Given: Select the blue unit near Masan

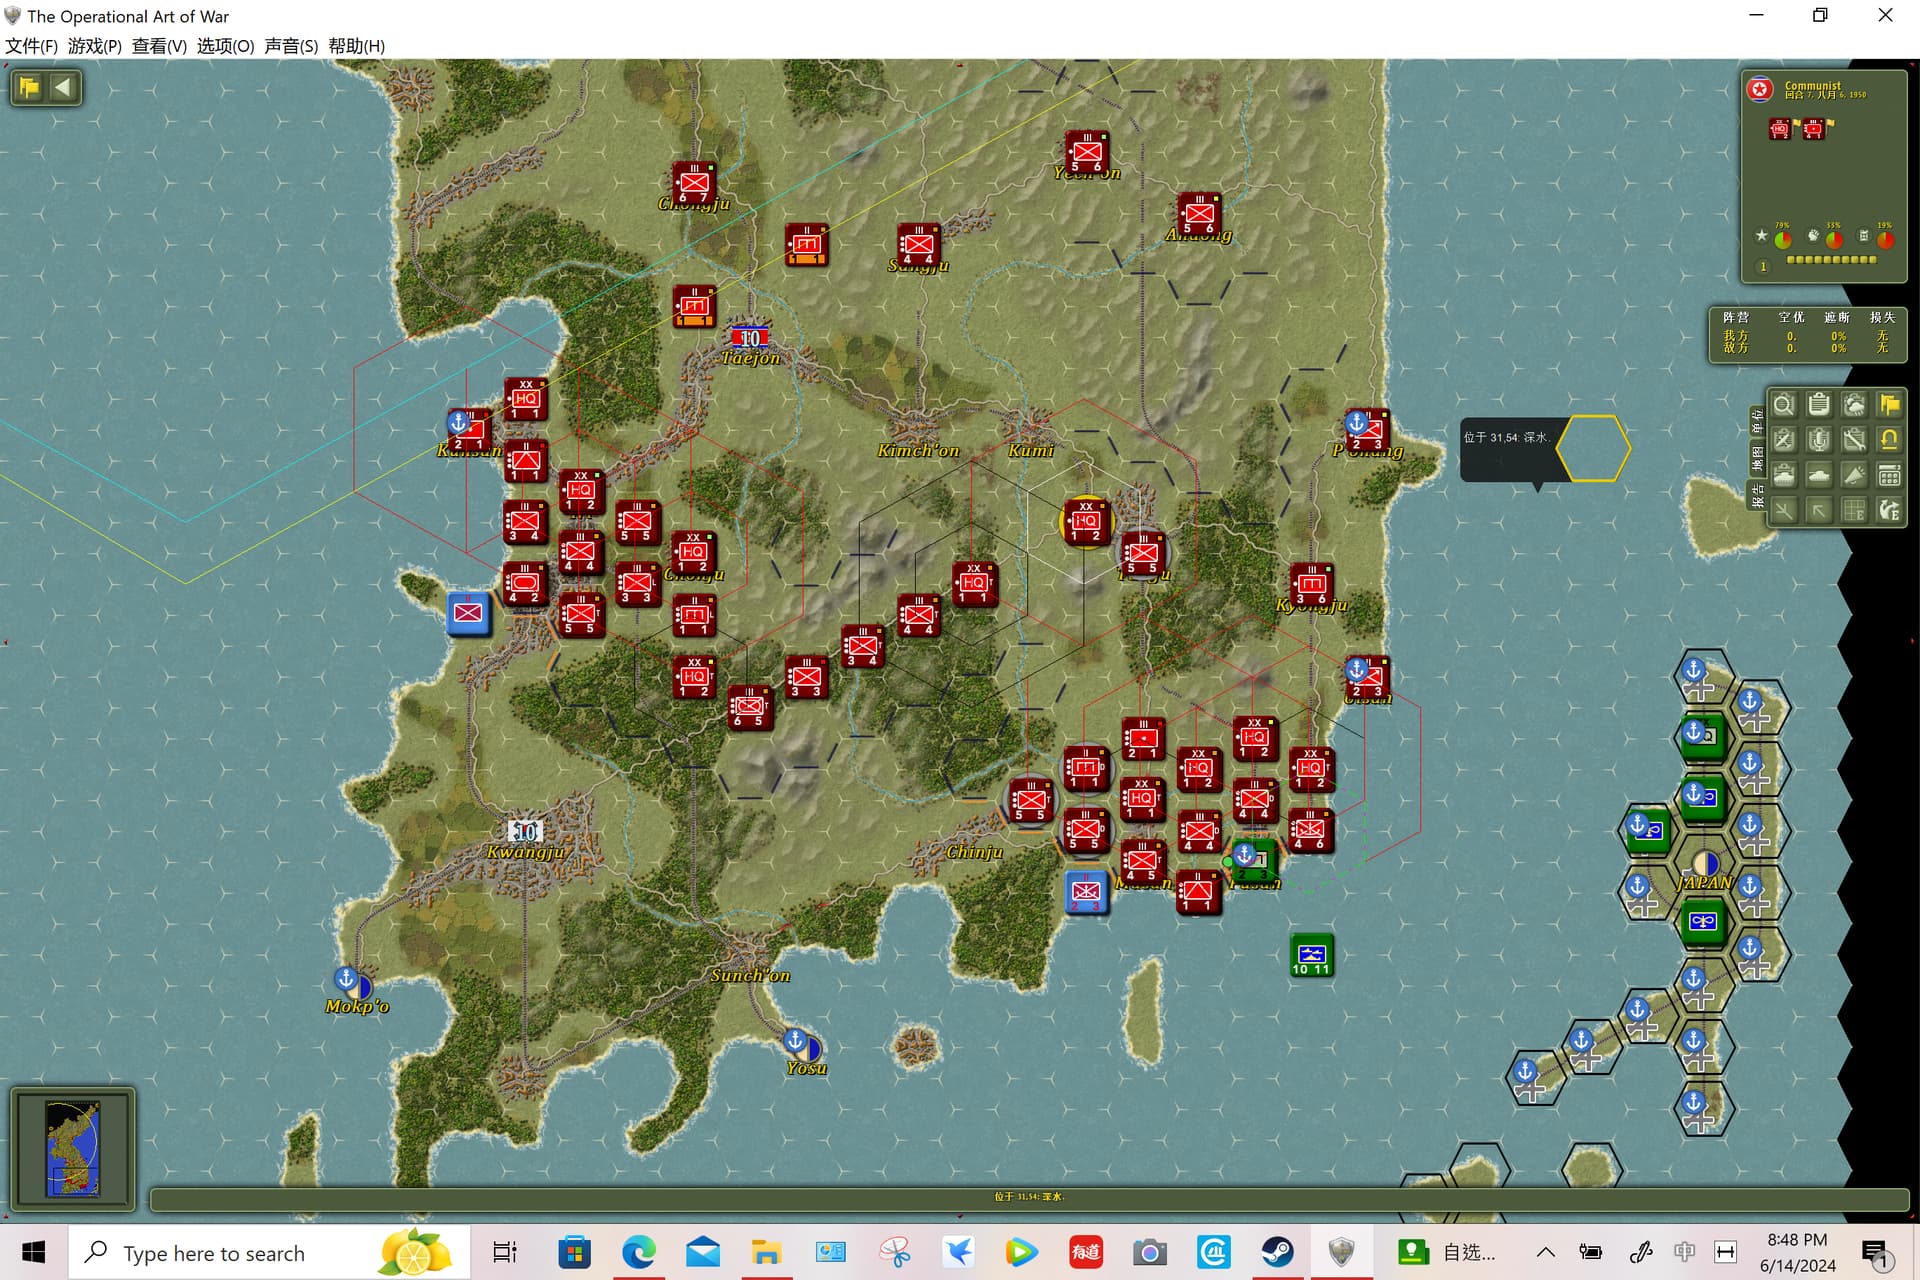Looking at the screenshot, I should tap(1086, 892).
